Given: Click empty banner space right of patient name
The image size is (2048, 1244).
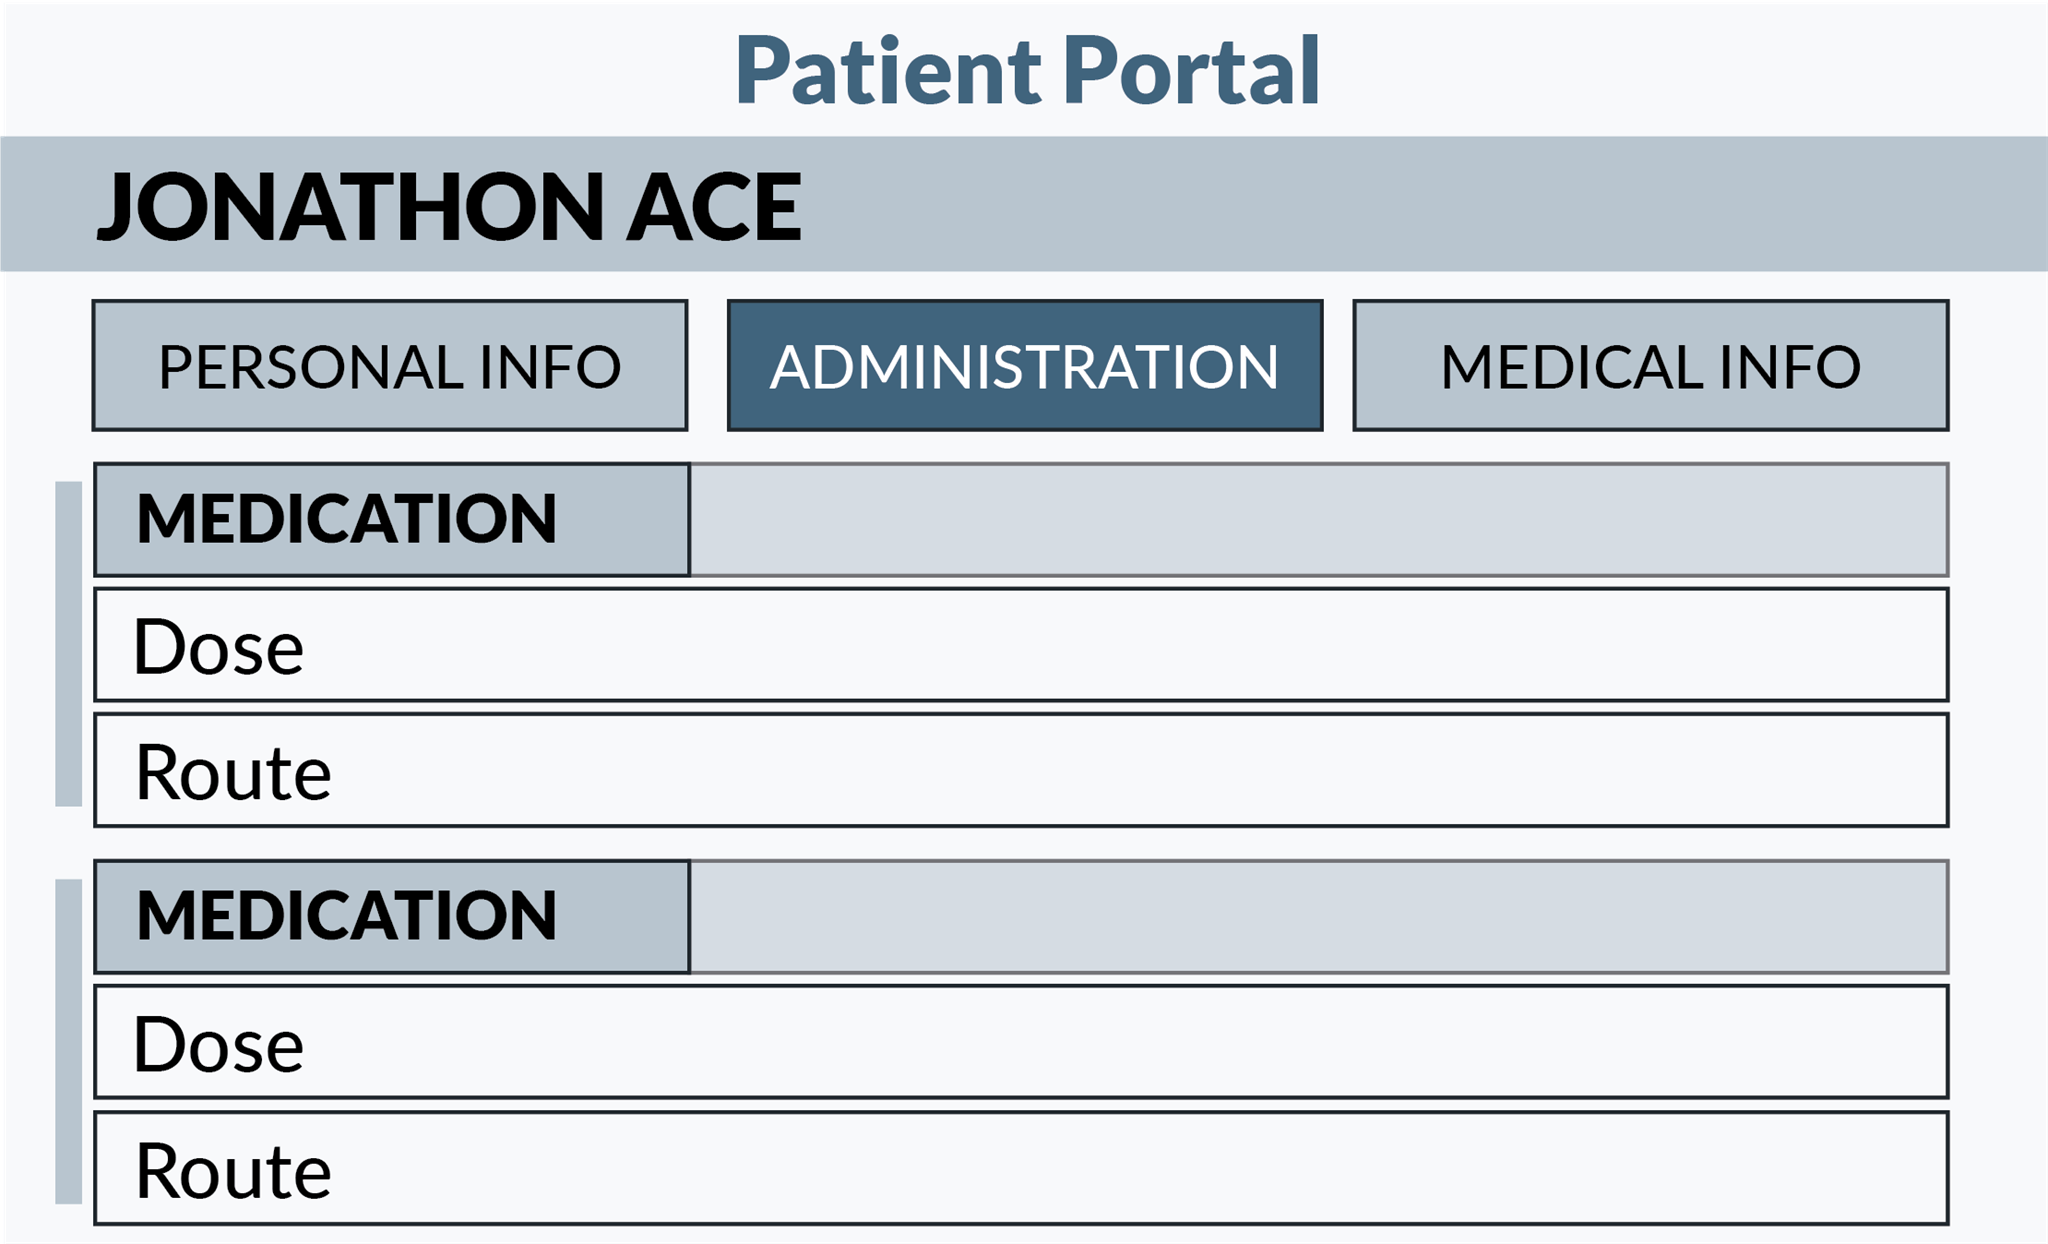Looking at the screenshot, I should [1400, 204].
